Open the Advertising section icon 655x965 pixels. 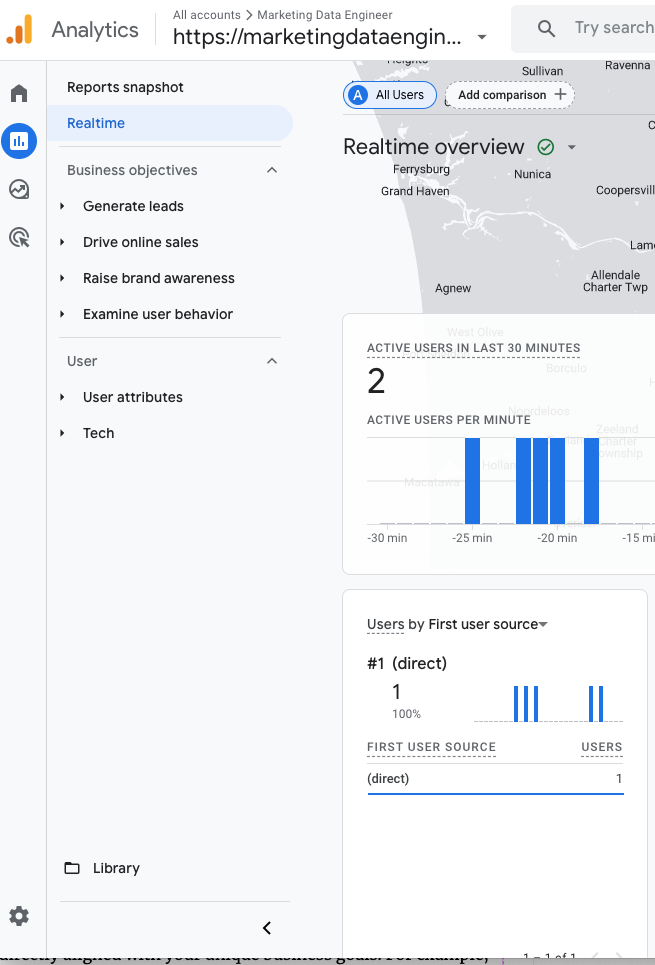[19, 237]
